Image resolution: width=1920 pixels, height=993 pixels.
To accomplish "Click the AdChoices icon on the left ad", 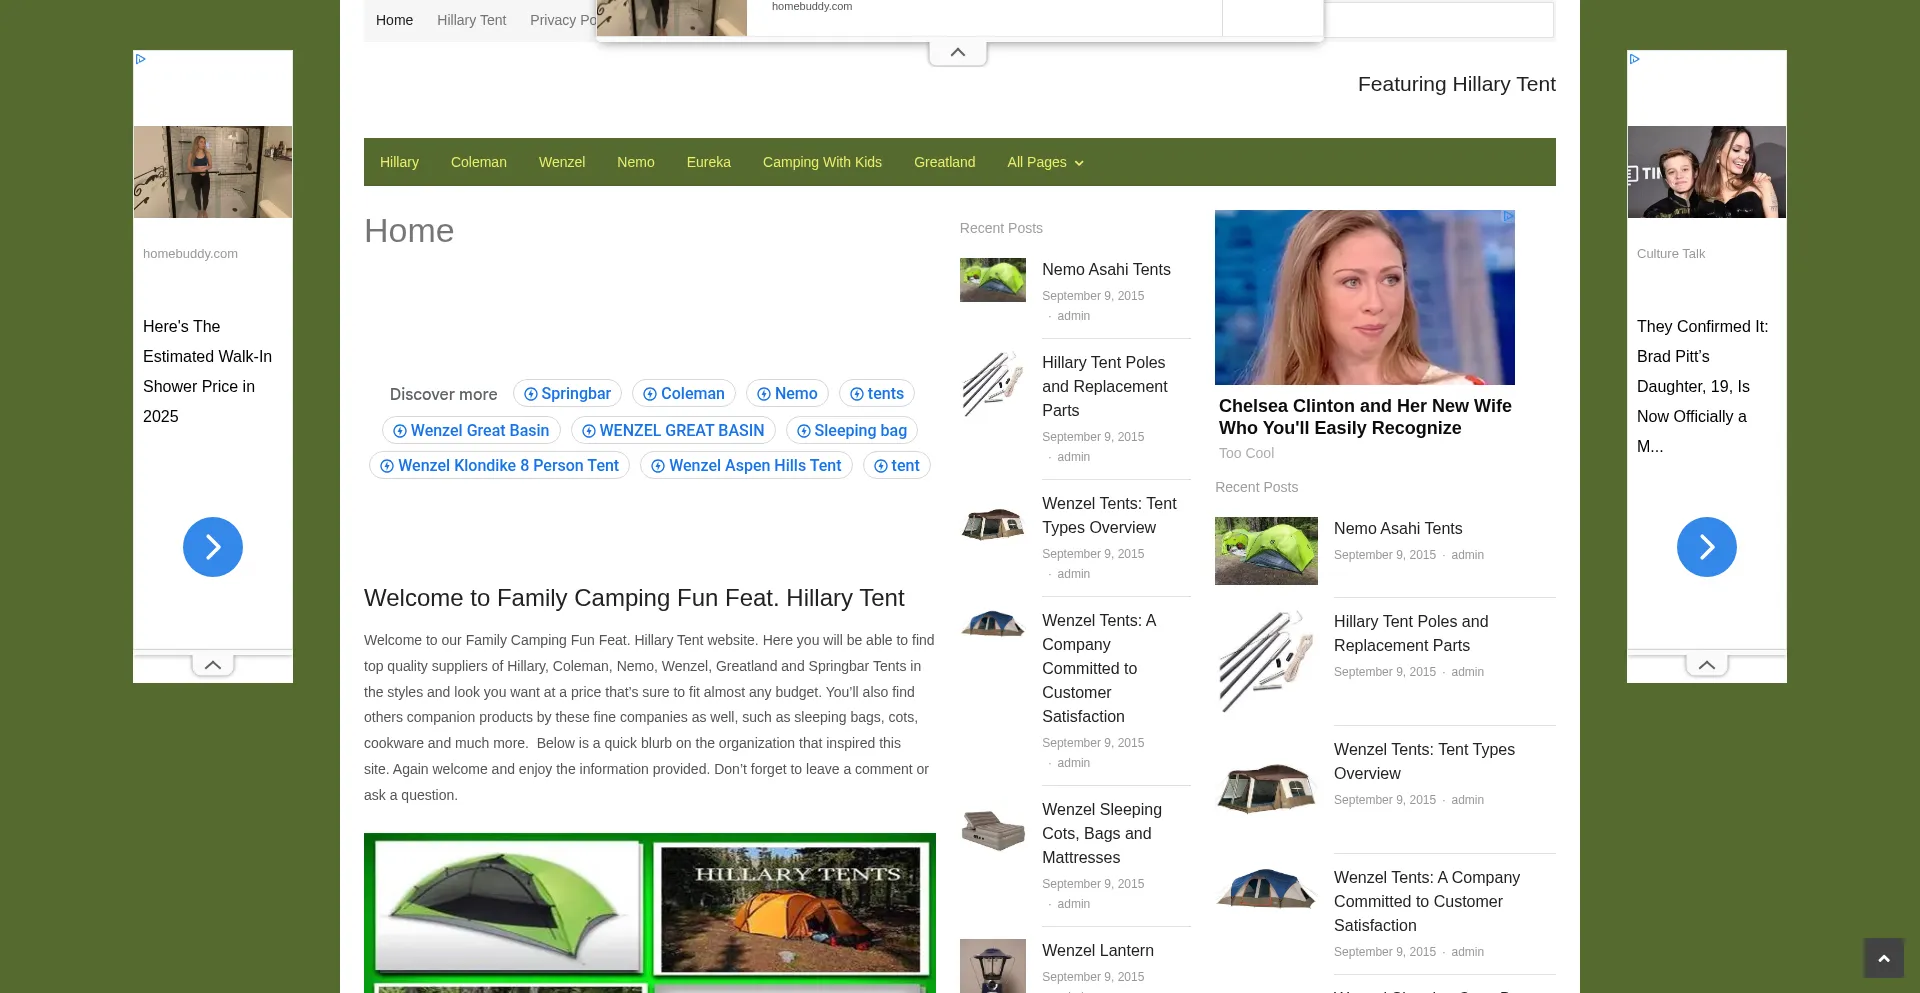I will 141,59.
